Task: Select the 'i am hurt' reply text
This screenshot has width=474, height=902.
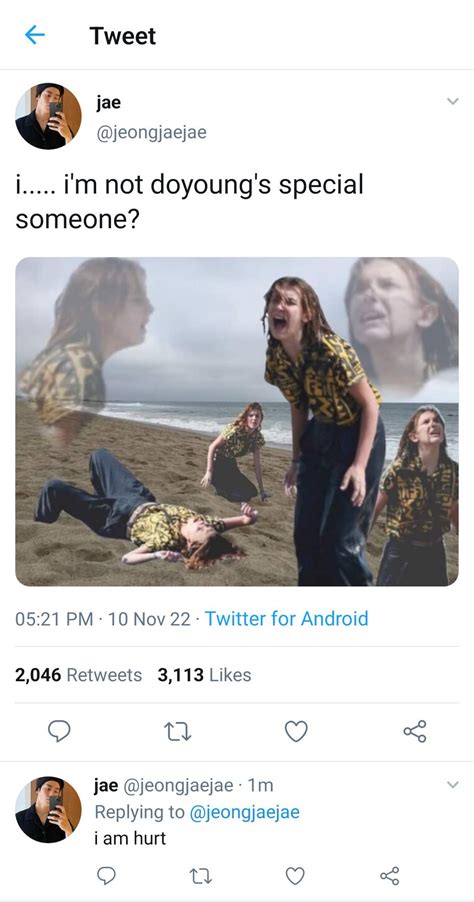Action: click(x=130, y=838)
